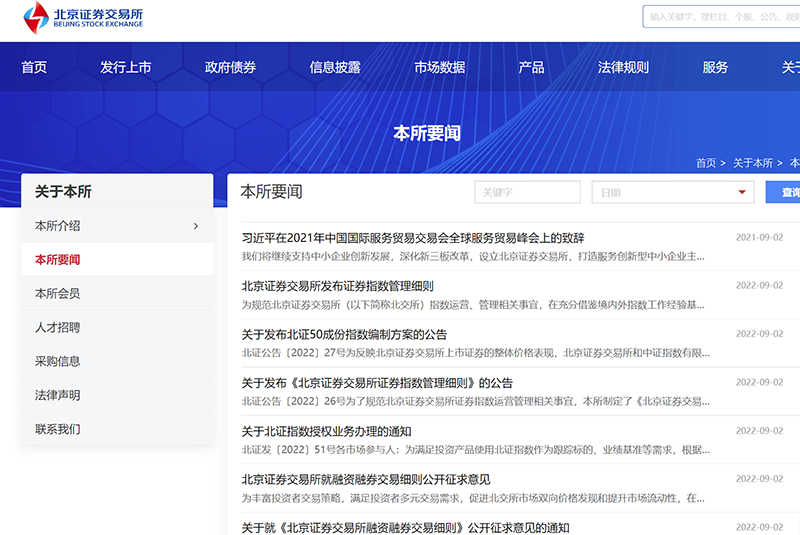Click the Beijing Stock Exchange logo
The height and width of the screenshot is (535, 800).
tap(83, 17)
